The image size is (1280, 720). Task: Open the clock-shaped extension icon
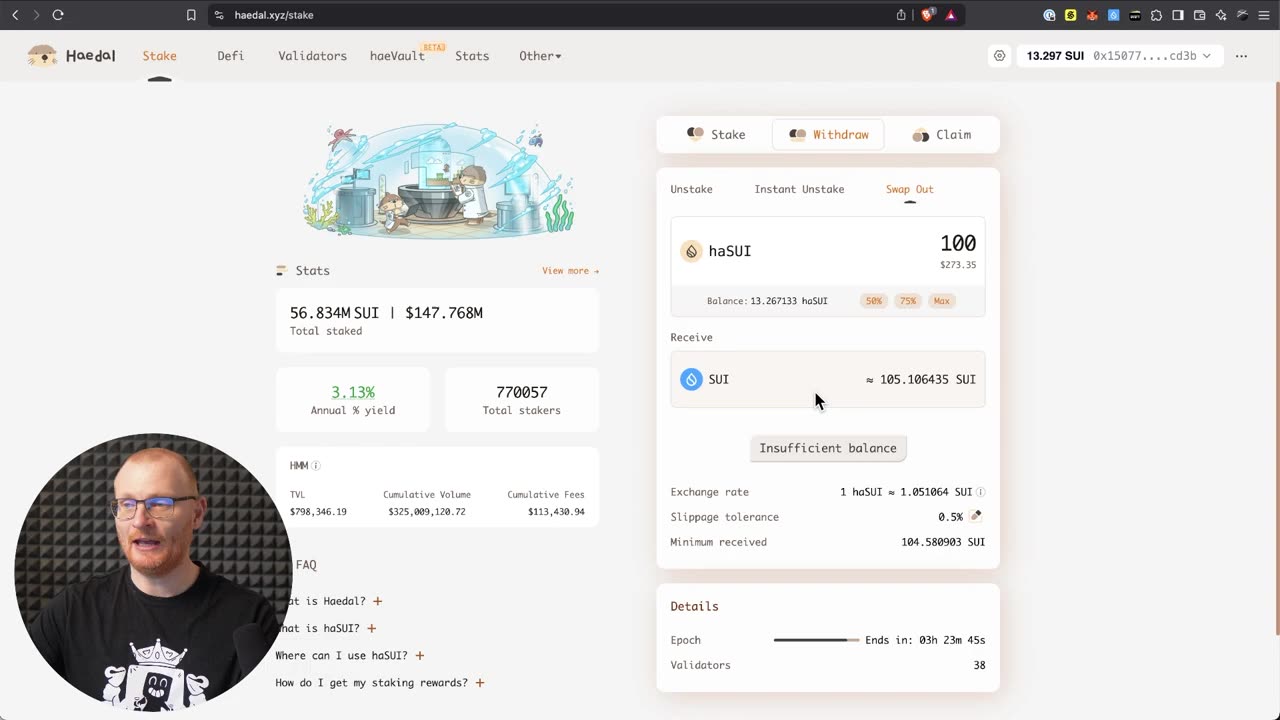(x=1049, y=15)
